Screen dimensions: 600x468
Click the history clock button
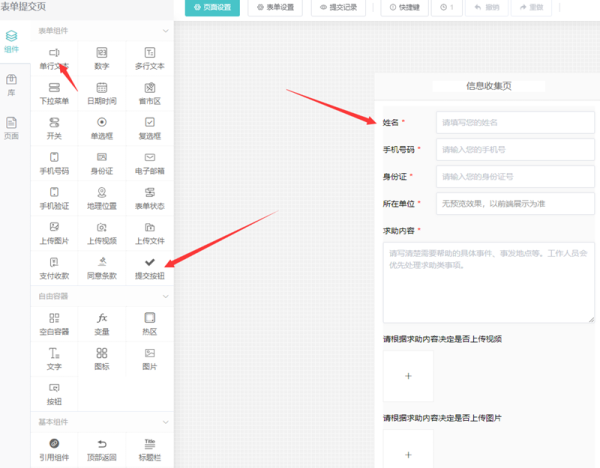point(447,7)
